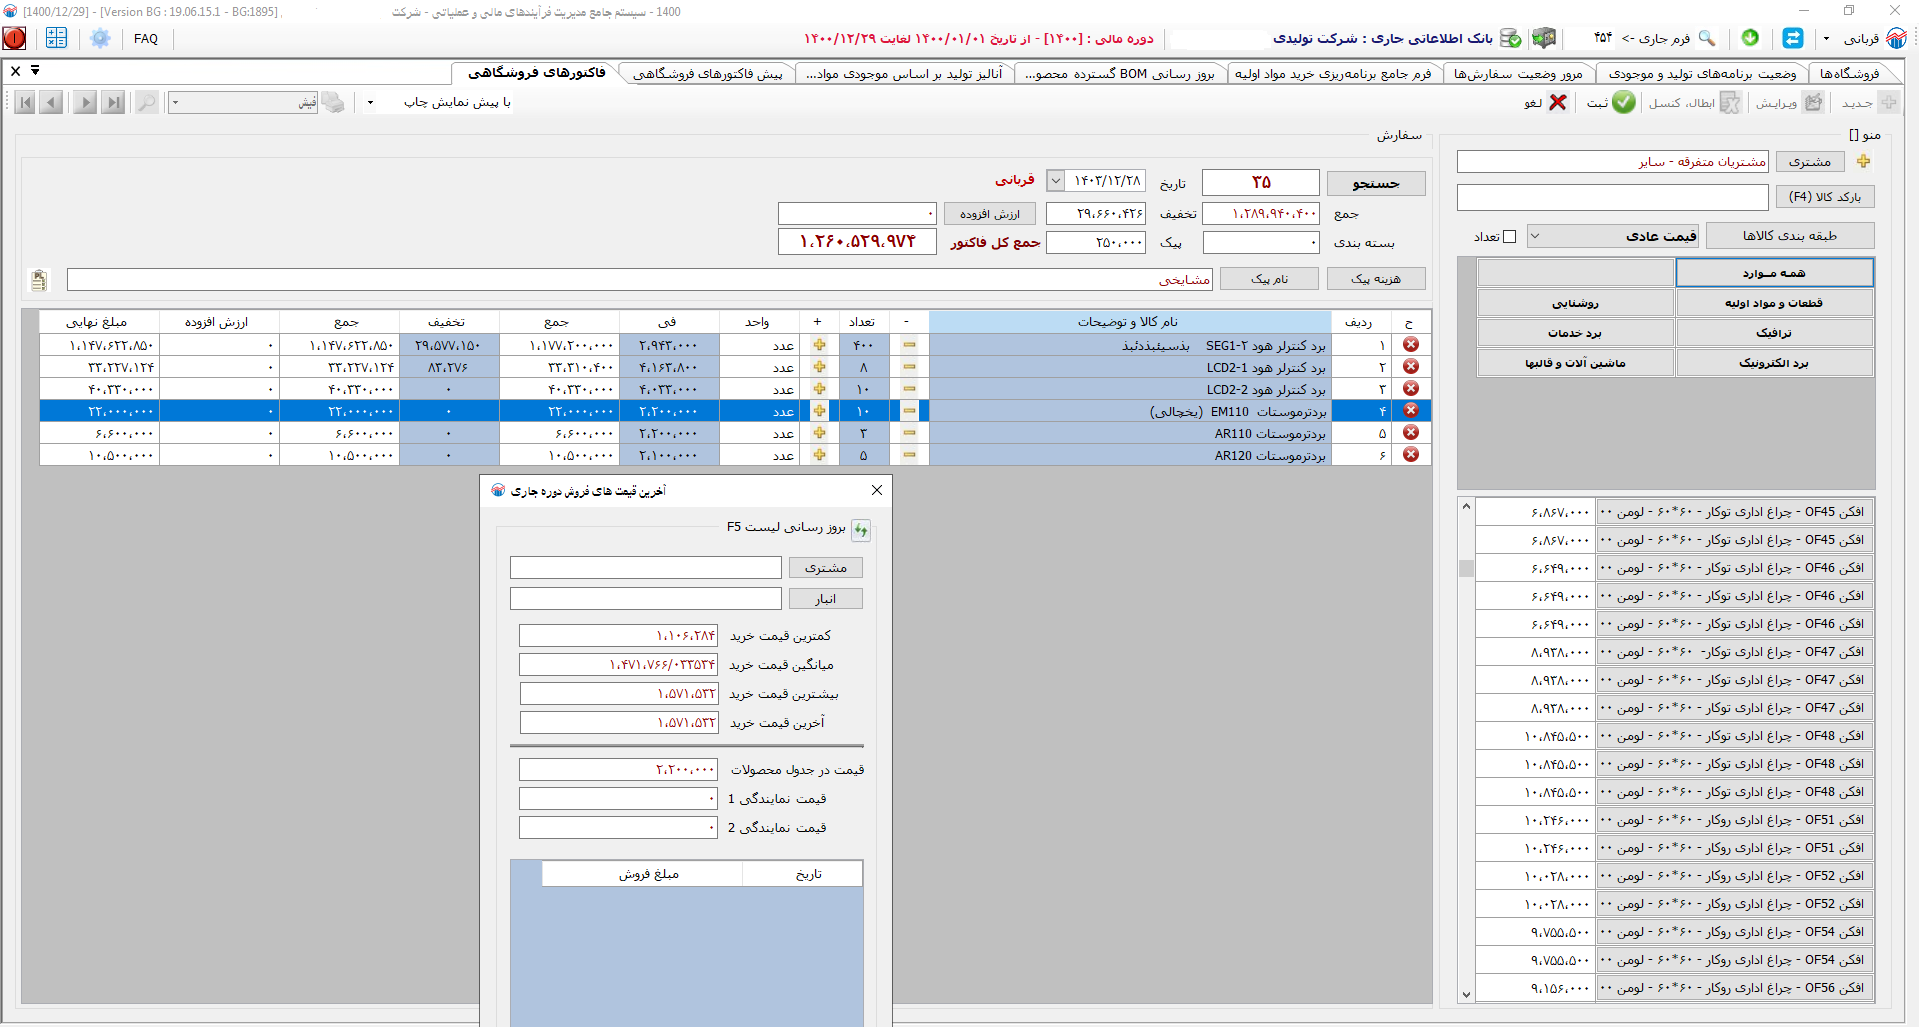Open the date dropdown arrow

[x=1055, y=181]
